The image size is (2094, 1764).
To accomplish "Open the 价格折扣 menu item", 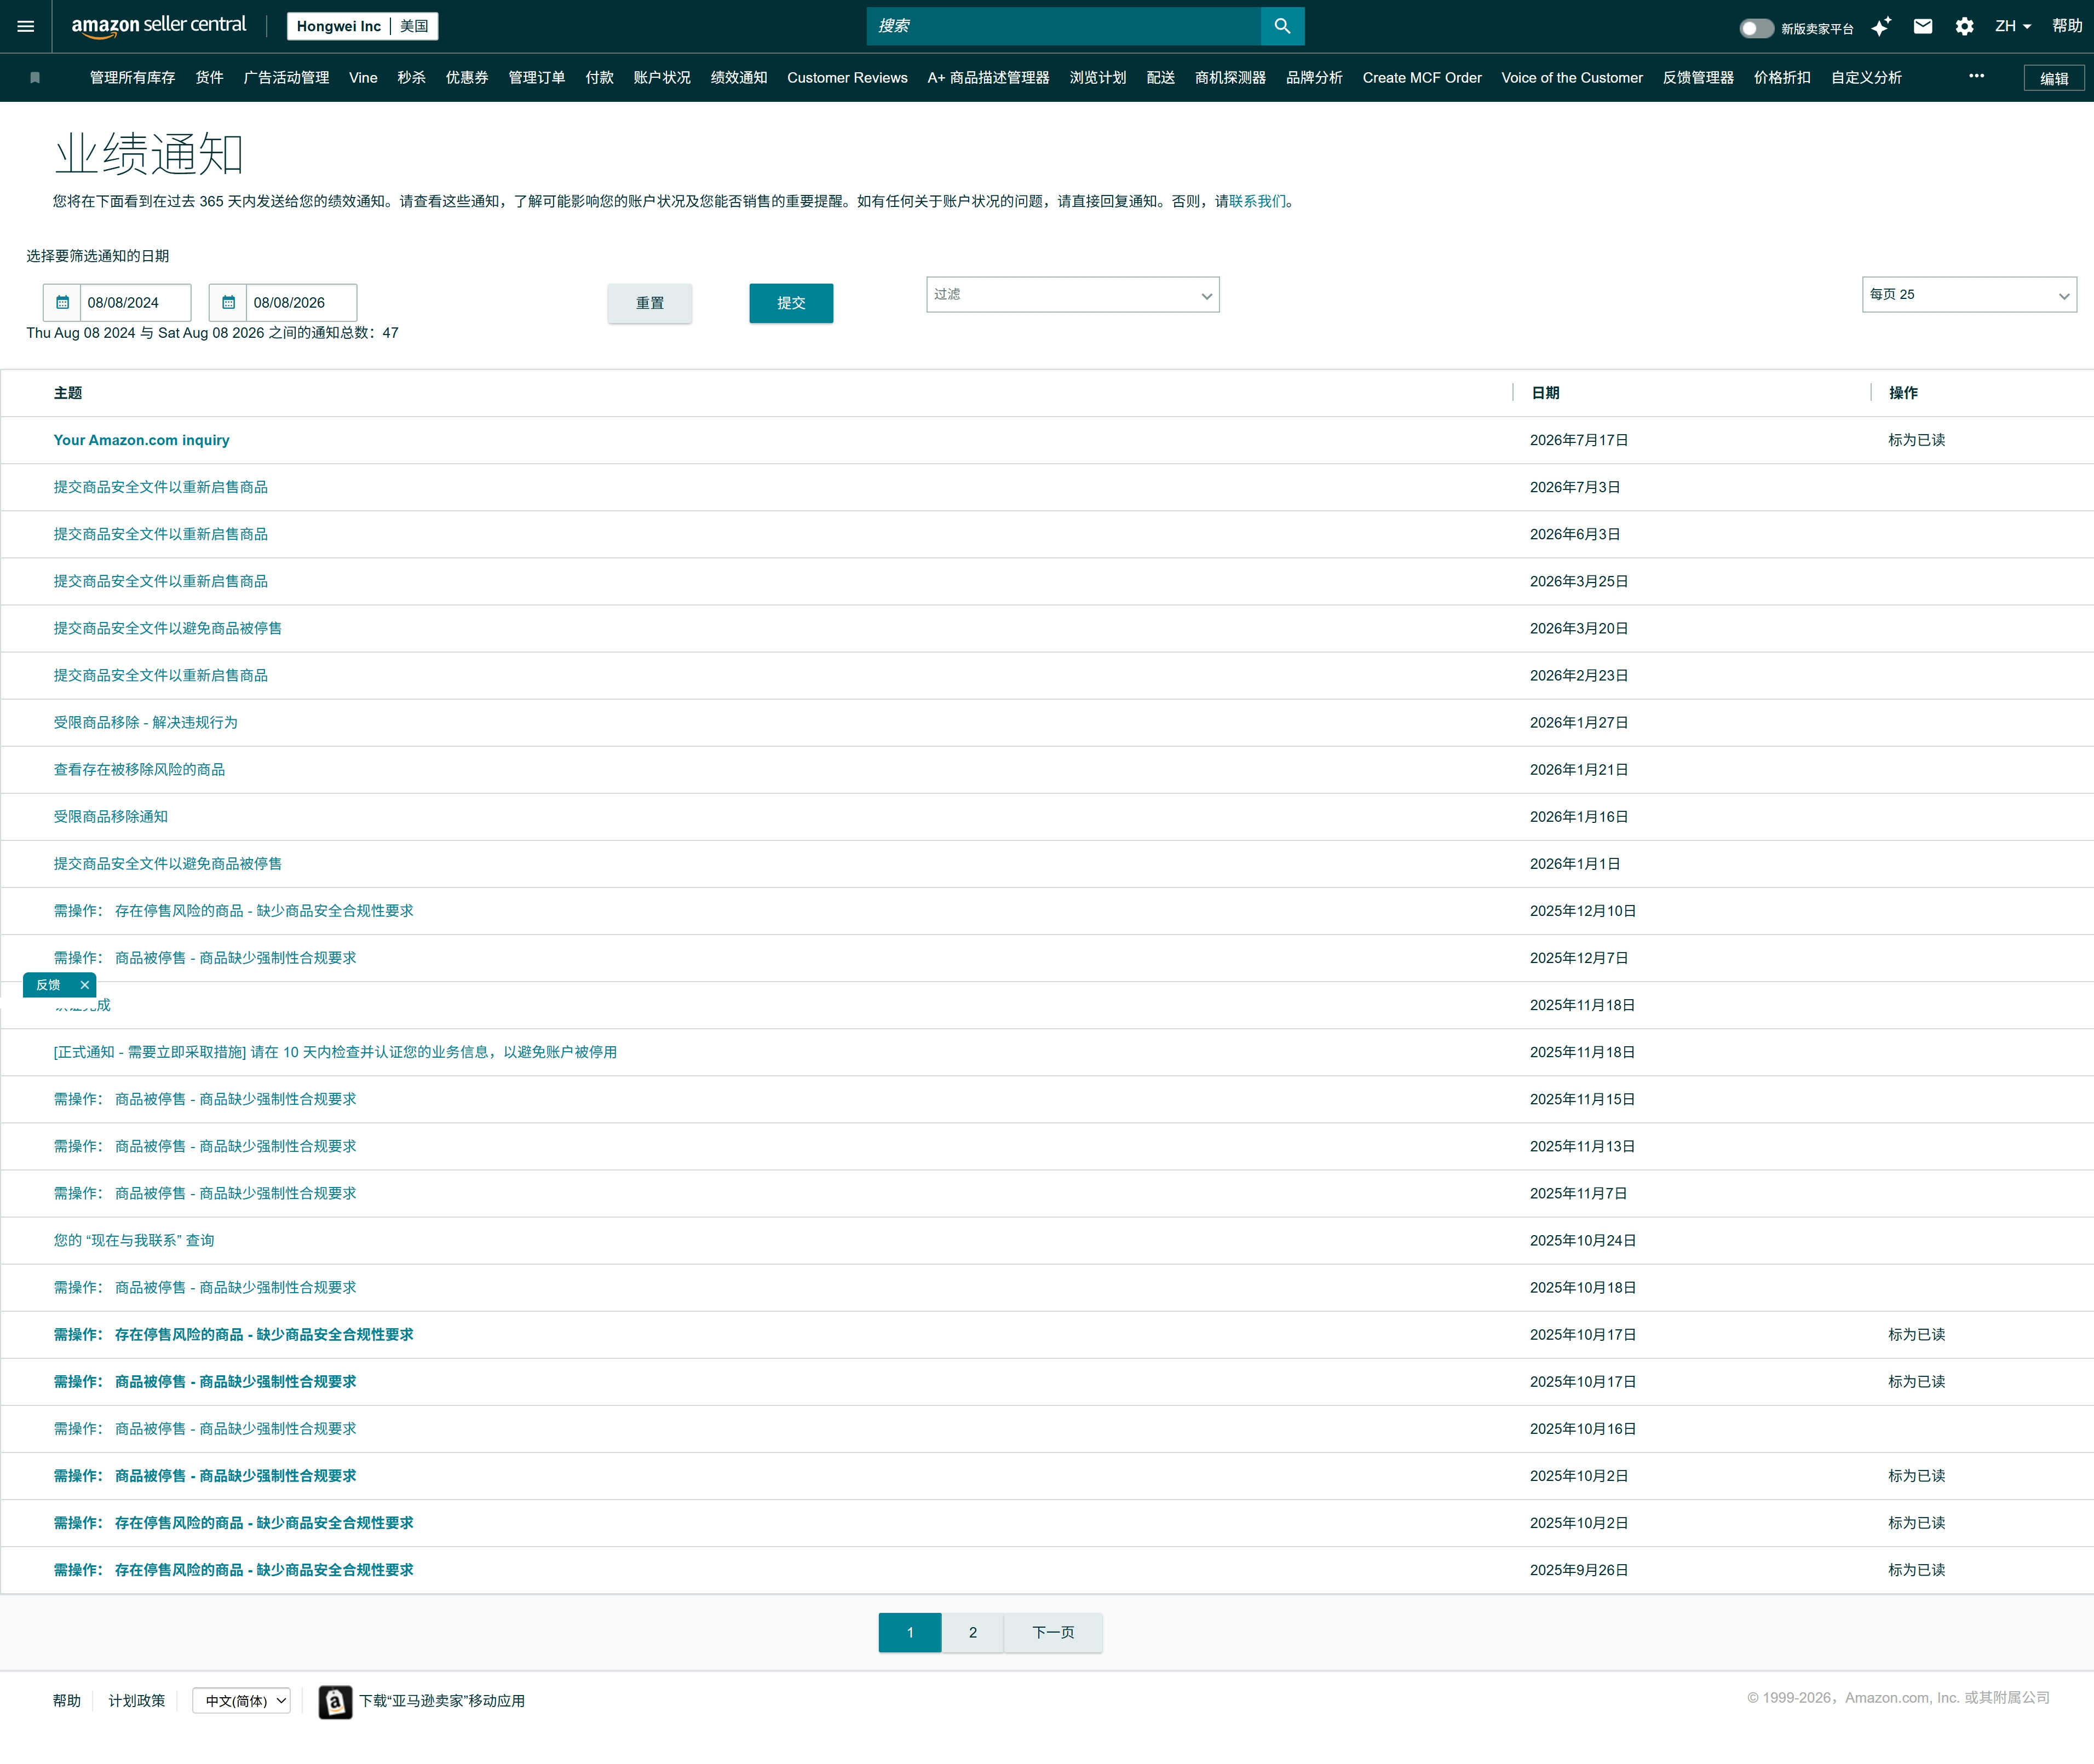I will tap(1782, 78).
